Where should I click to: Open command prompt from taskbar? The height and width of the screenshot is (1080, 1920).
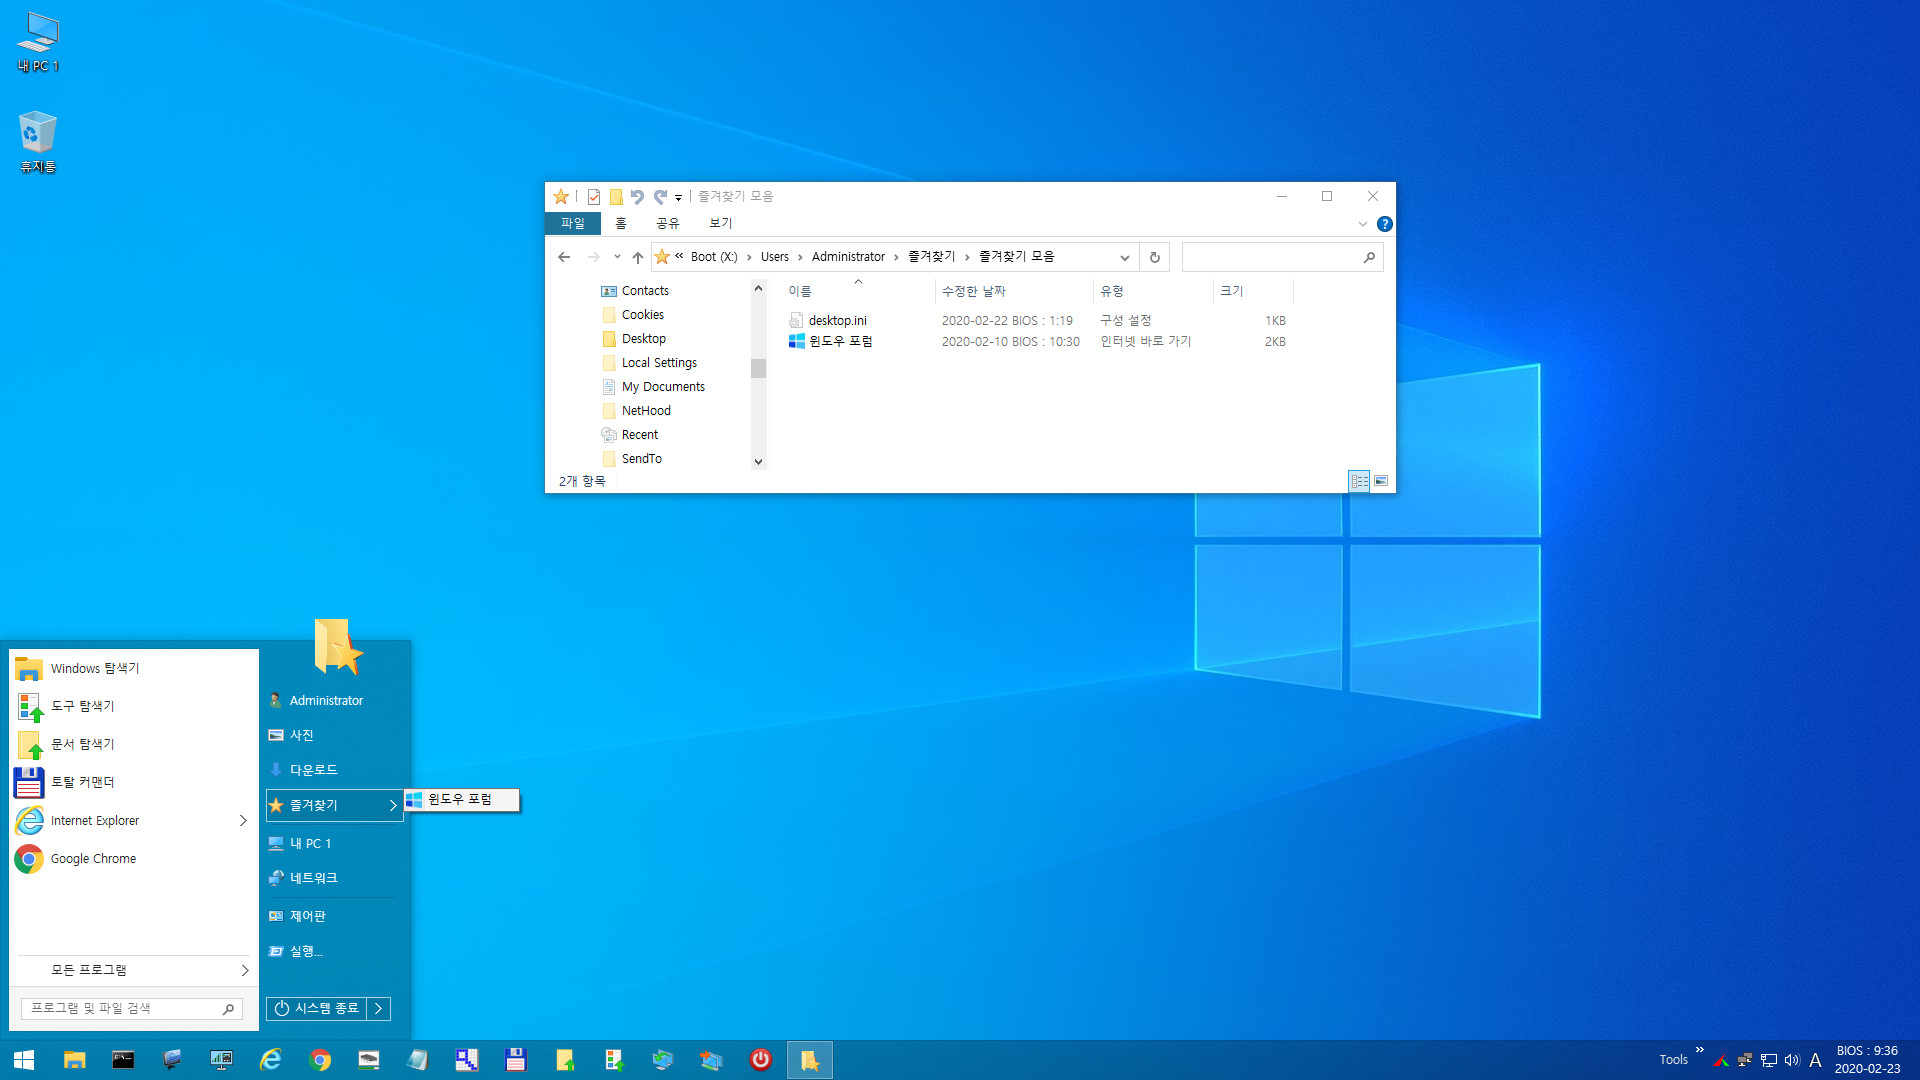pos(123,1060)
